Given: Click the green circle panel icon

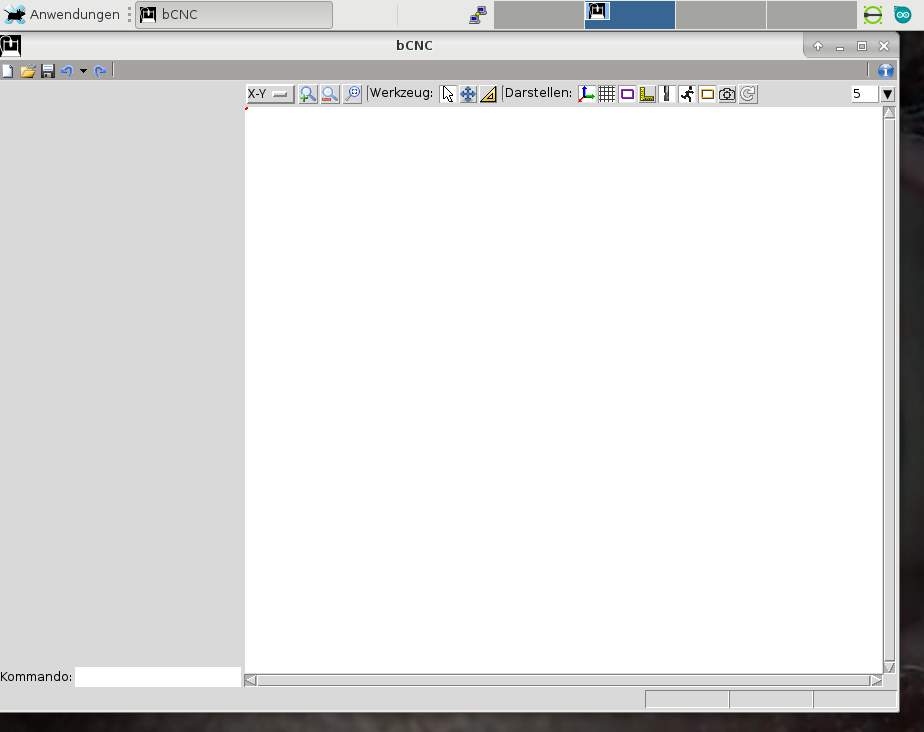Looking at the screenshot, I should pos(873,15).
